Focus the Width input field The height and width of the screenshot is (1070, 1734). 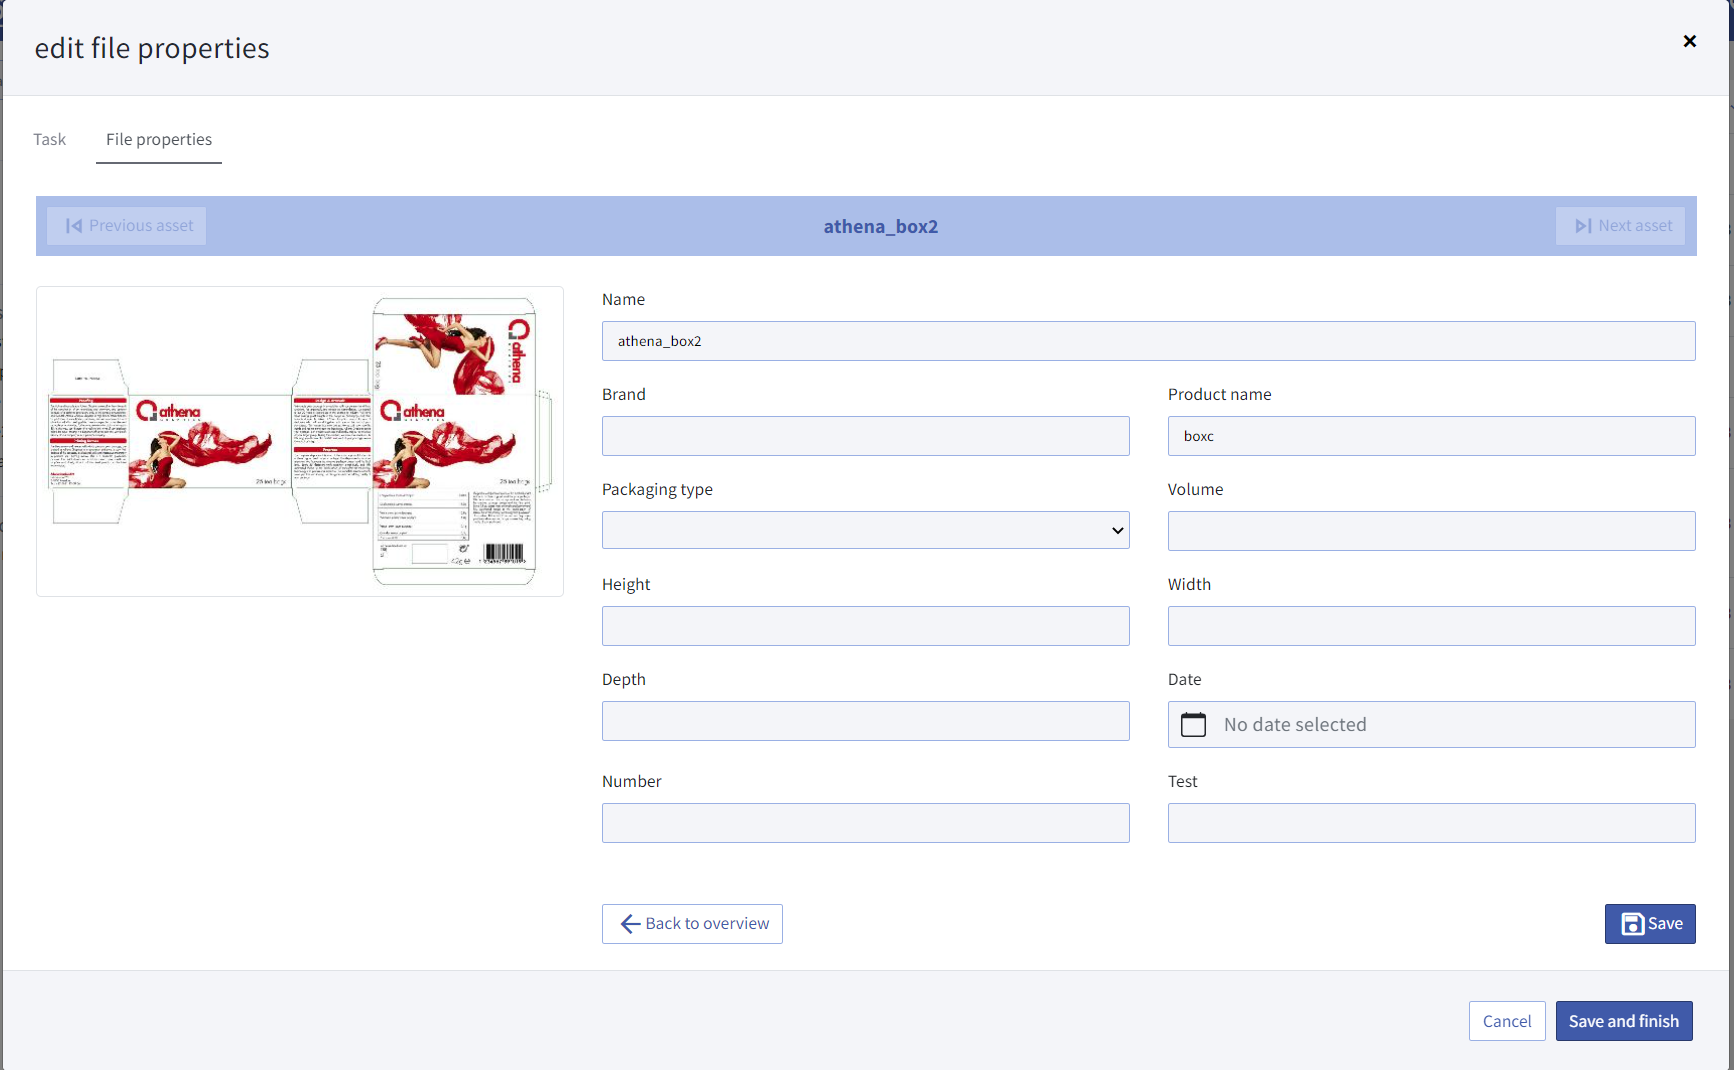(x=1431, y=626)
